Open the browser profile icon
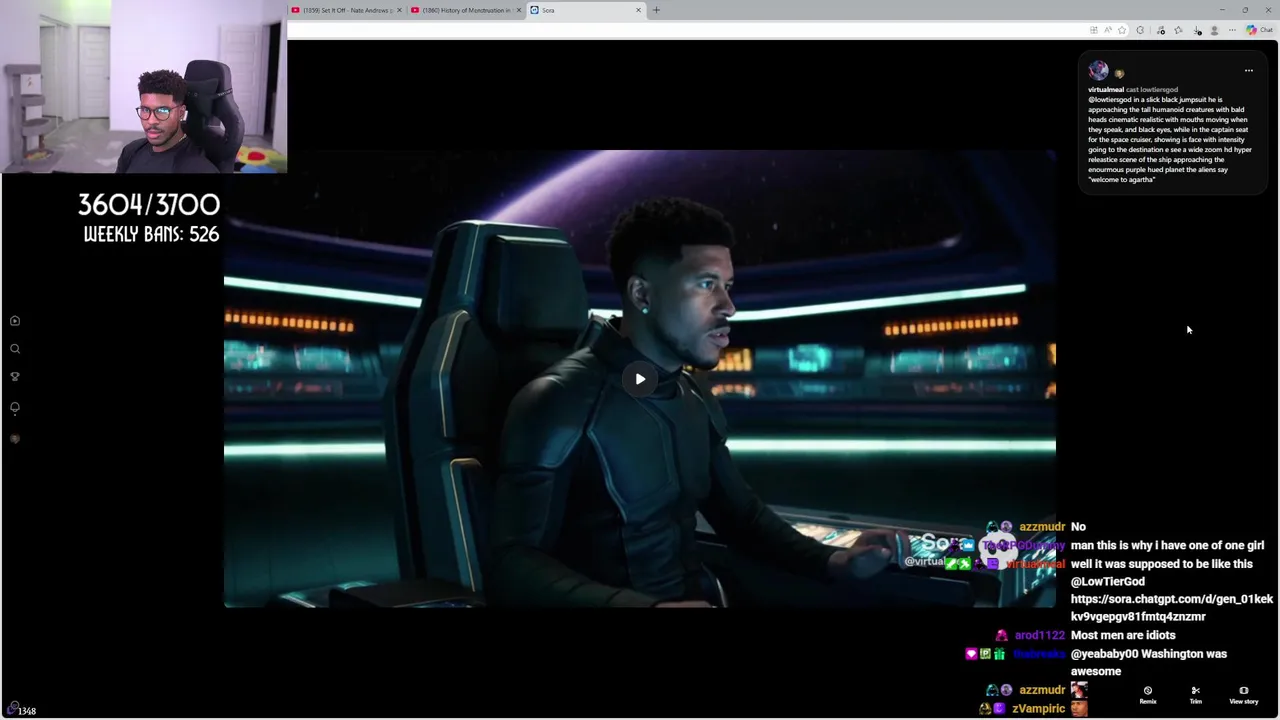This screenshot has height=720, width=1280. point(1214,30)
